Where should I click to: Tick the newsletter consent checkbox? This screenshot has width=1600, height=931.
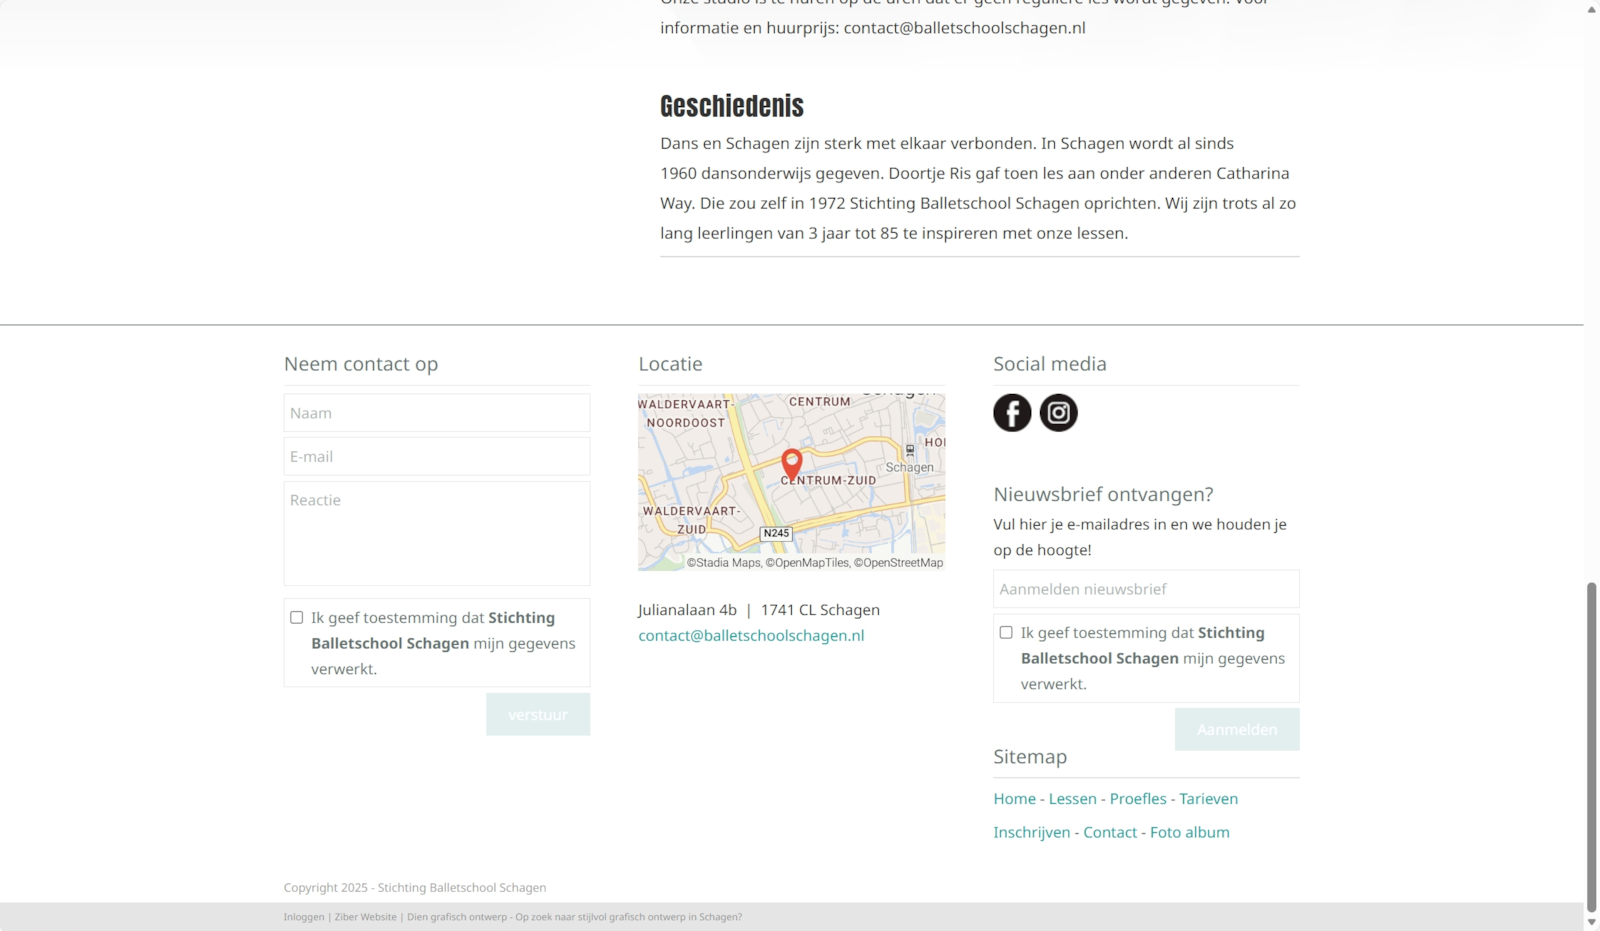1006,633
